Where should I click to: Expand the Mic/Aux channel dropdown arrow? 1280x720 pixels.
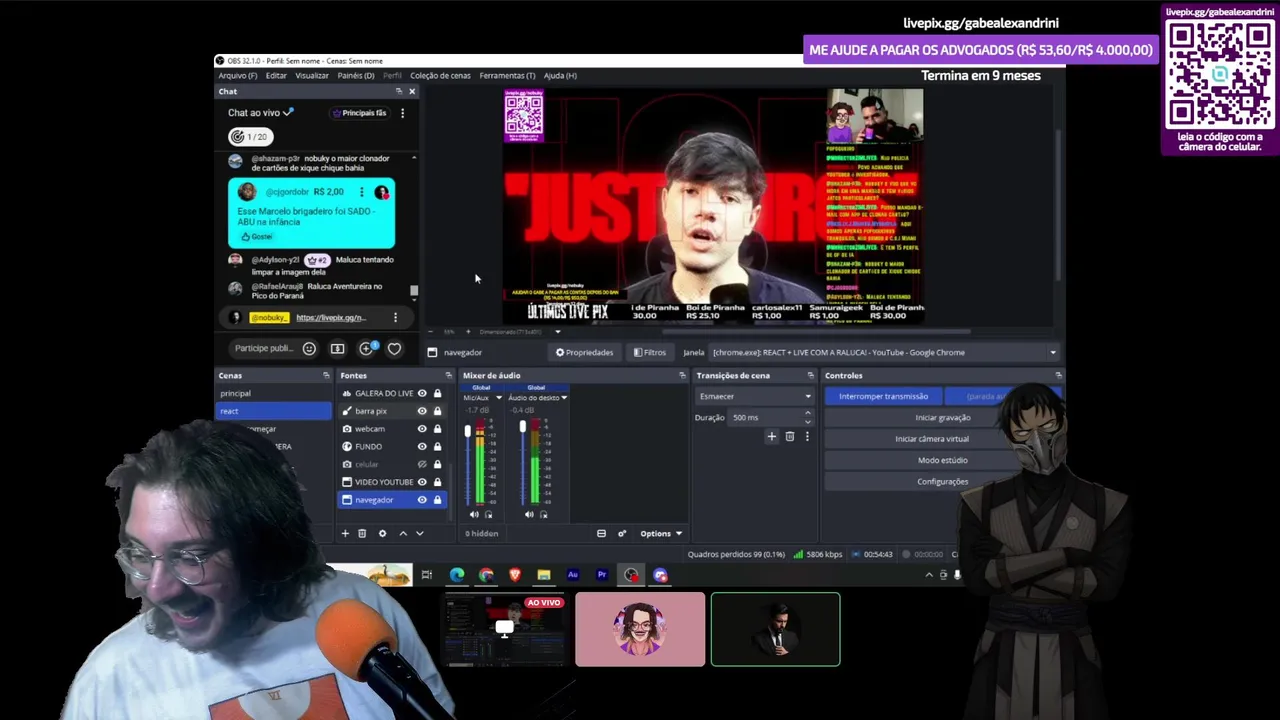(x=499, y=398)
